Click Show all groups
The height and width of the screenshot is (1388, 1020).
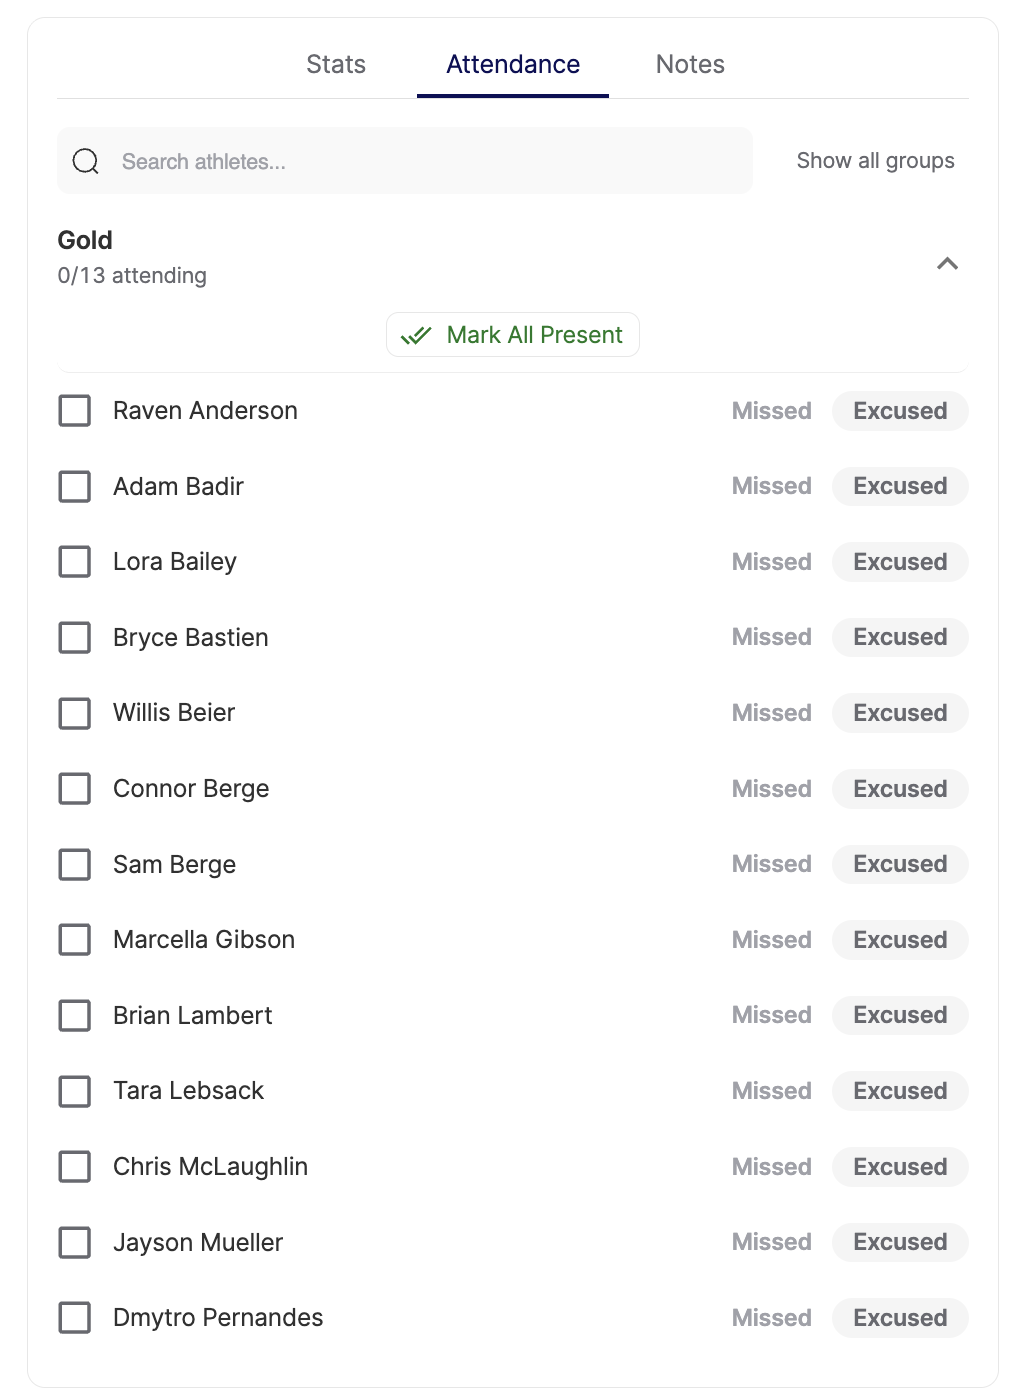(875, 161)
